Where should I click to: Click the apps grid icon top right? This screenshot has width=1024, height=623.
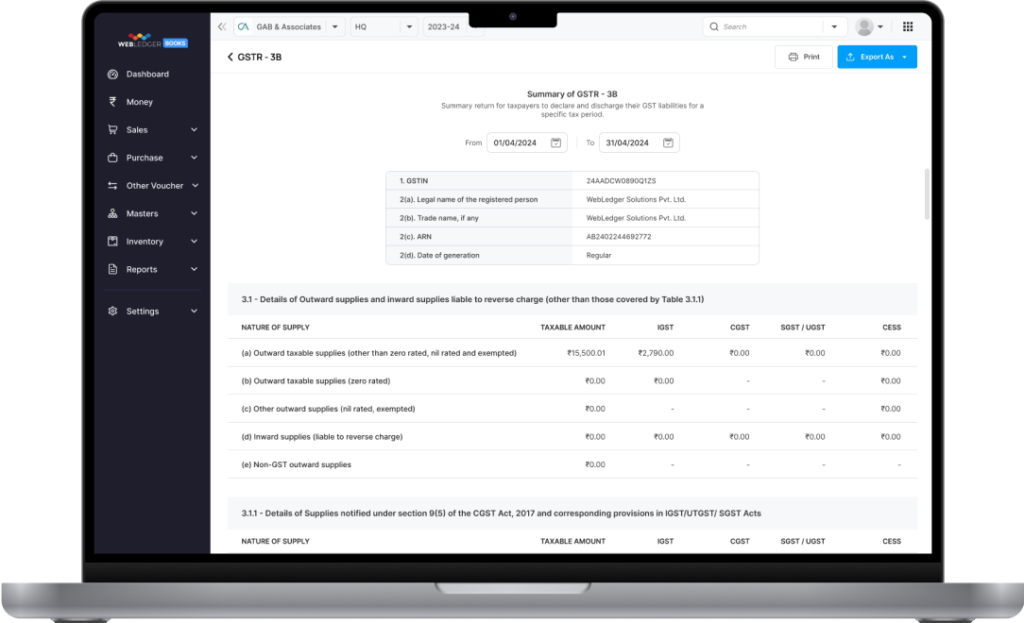[x=908, y=26]
